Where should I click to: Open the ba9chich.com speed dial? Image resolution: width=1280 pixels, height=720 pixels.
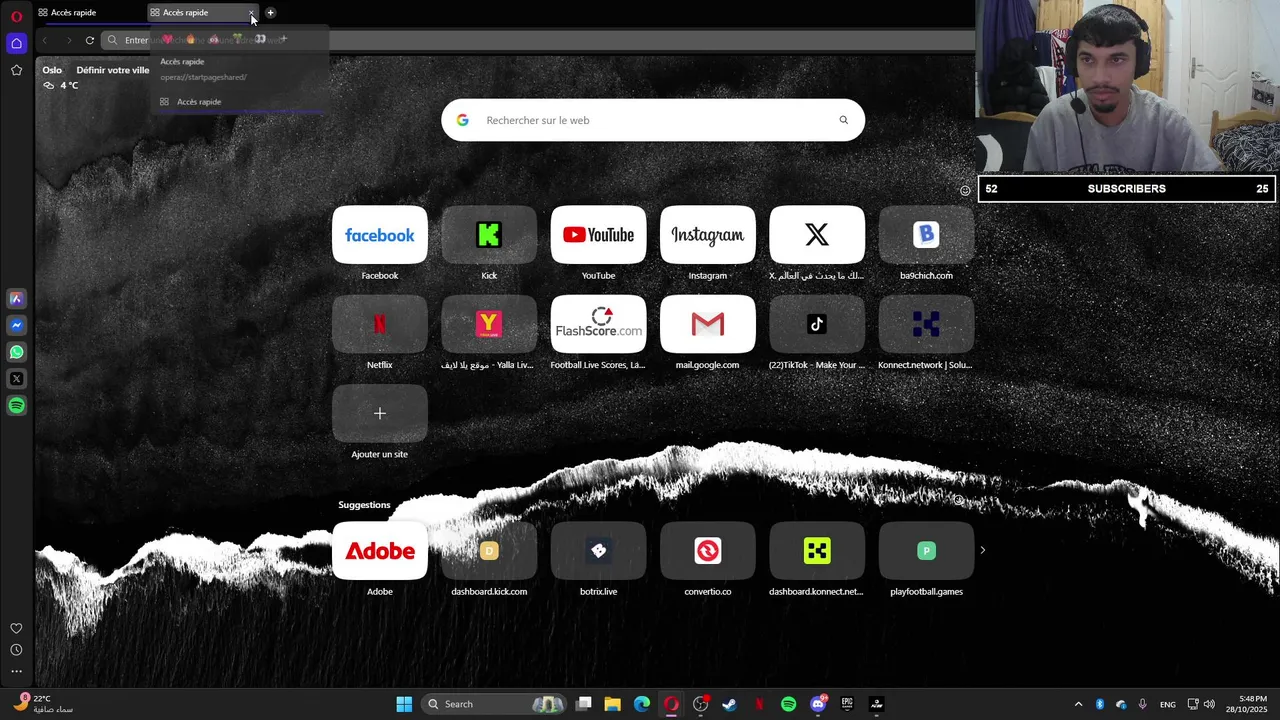[x=926, y=235]
